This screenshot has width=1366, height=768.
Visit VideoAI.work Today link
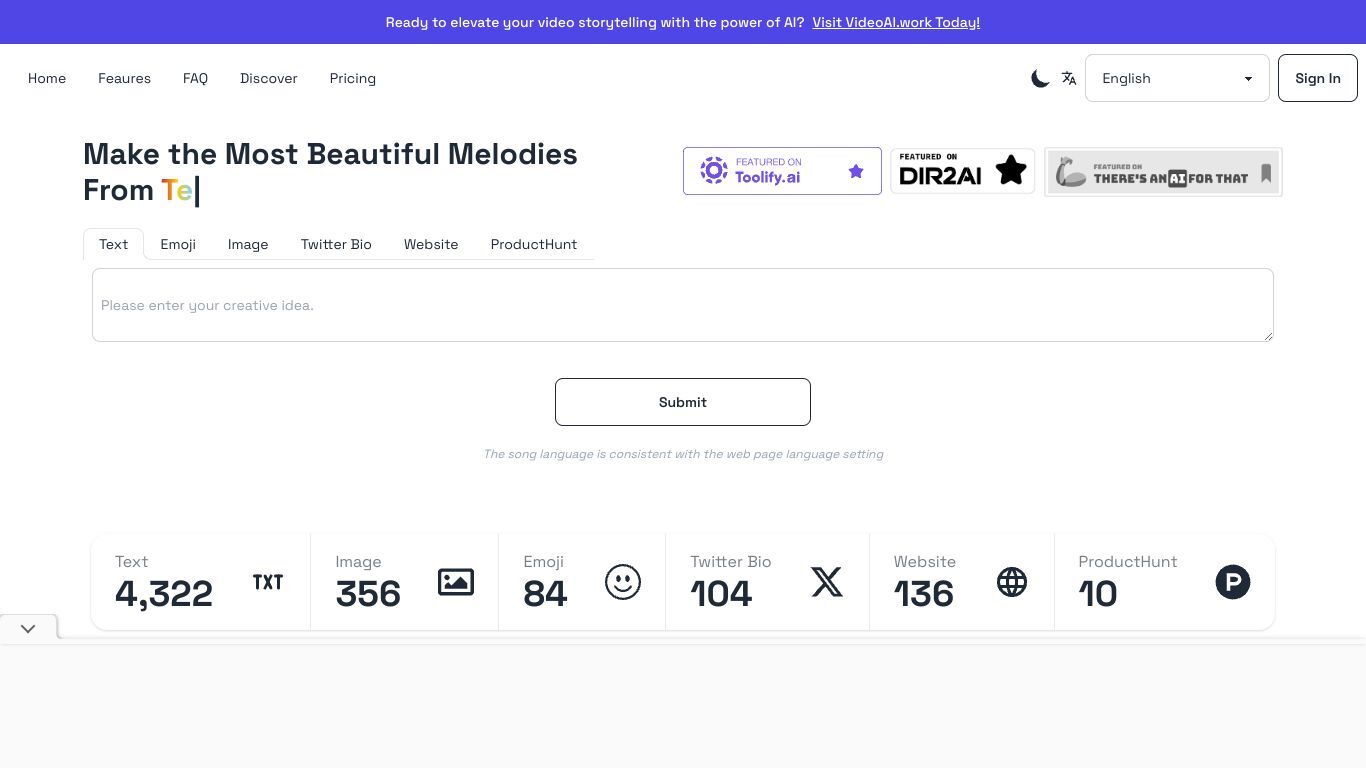click(896, 22)
